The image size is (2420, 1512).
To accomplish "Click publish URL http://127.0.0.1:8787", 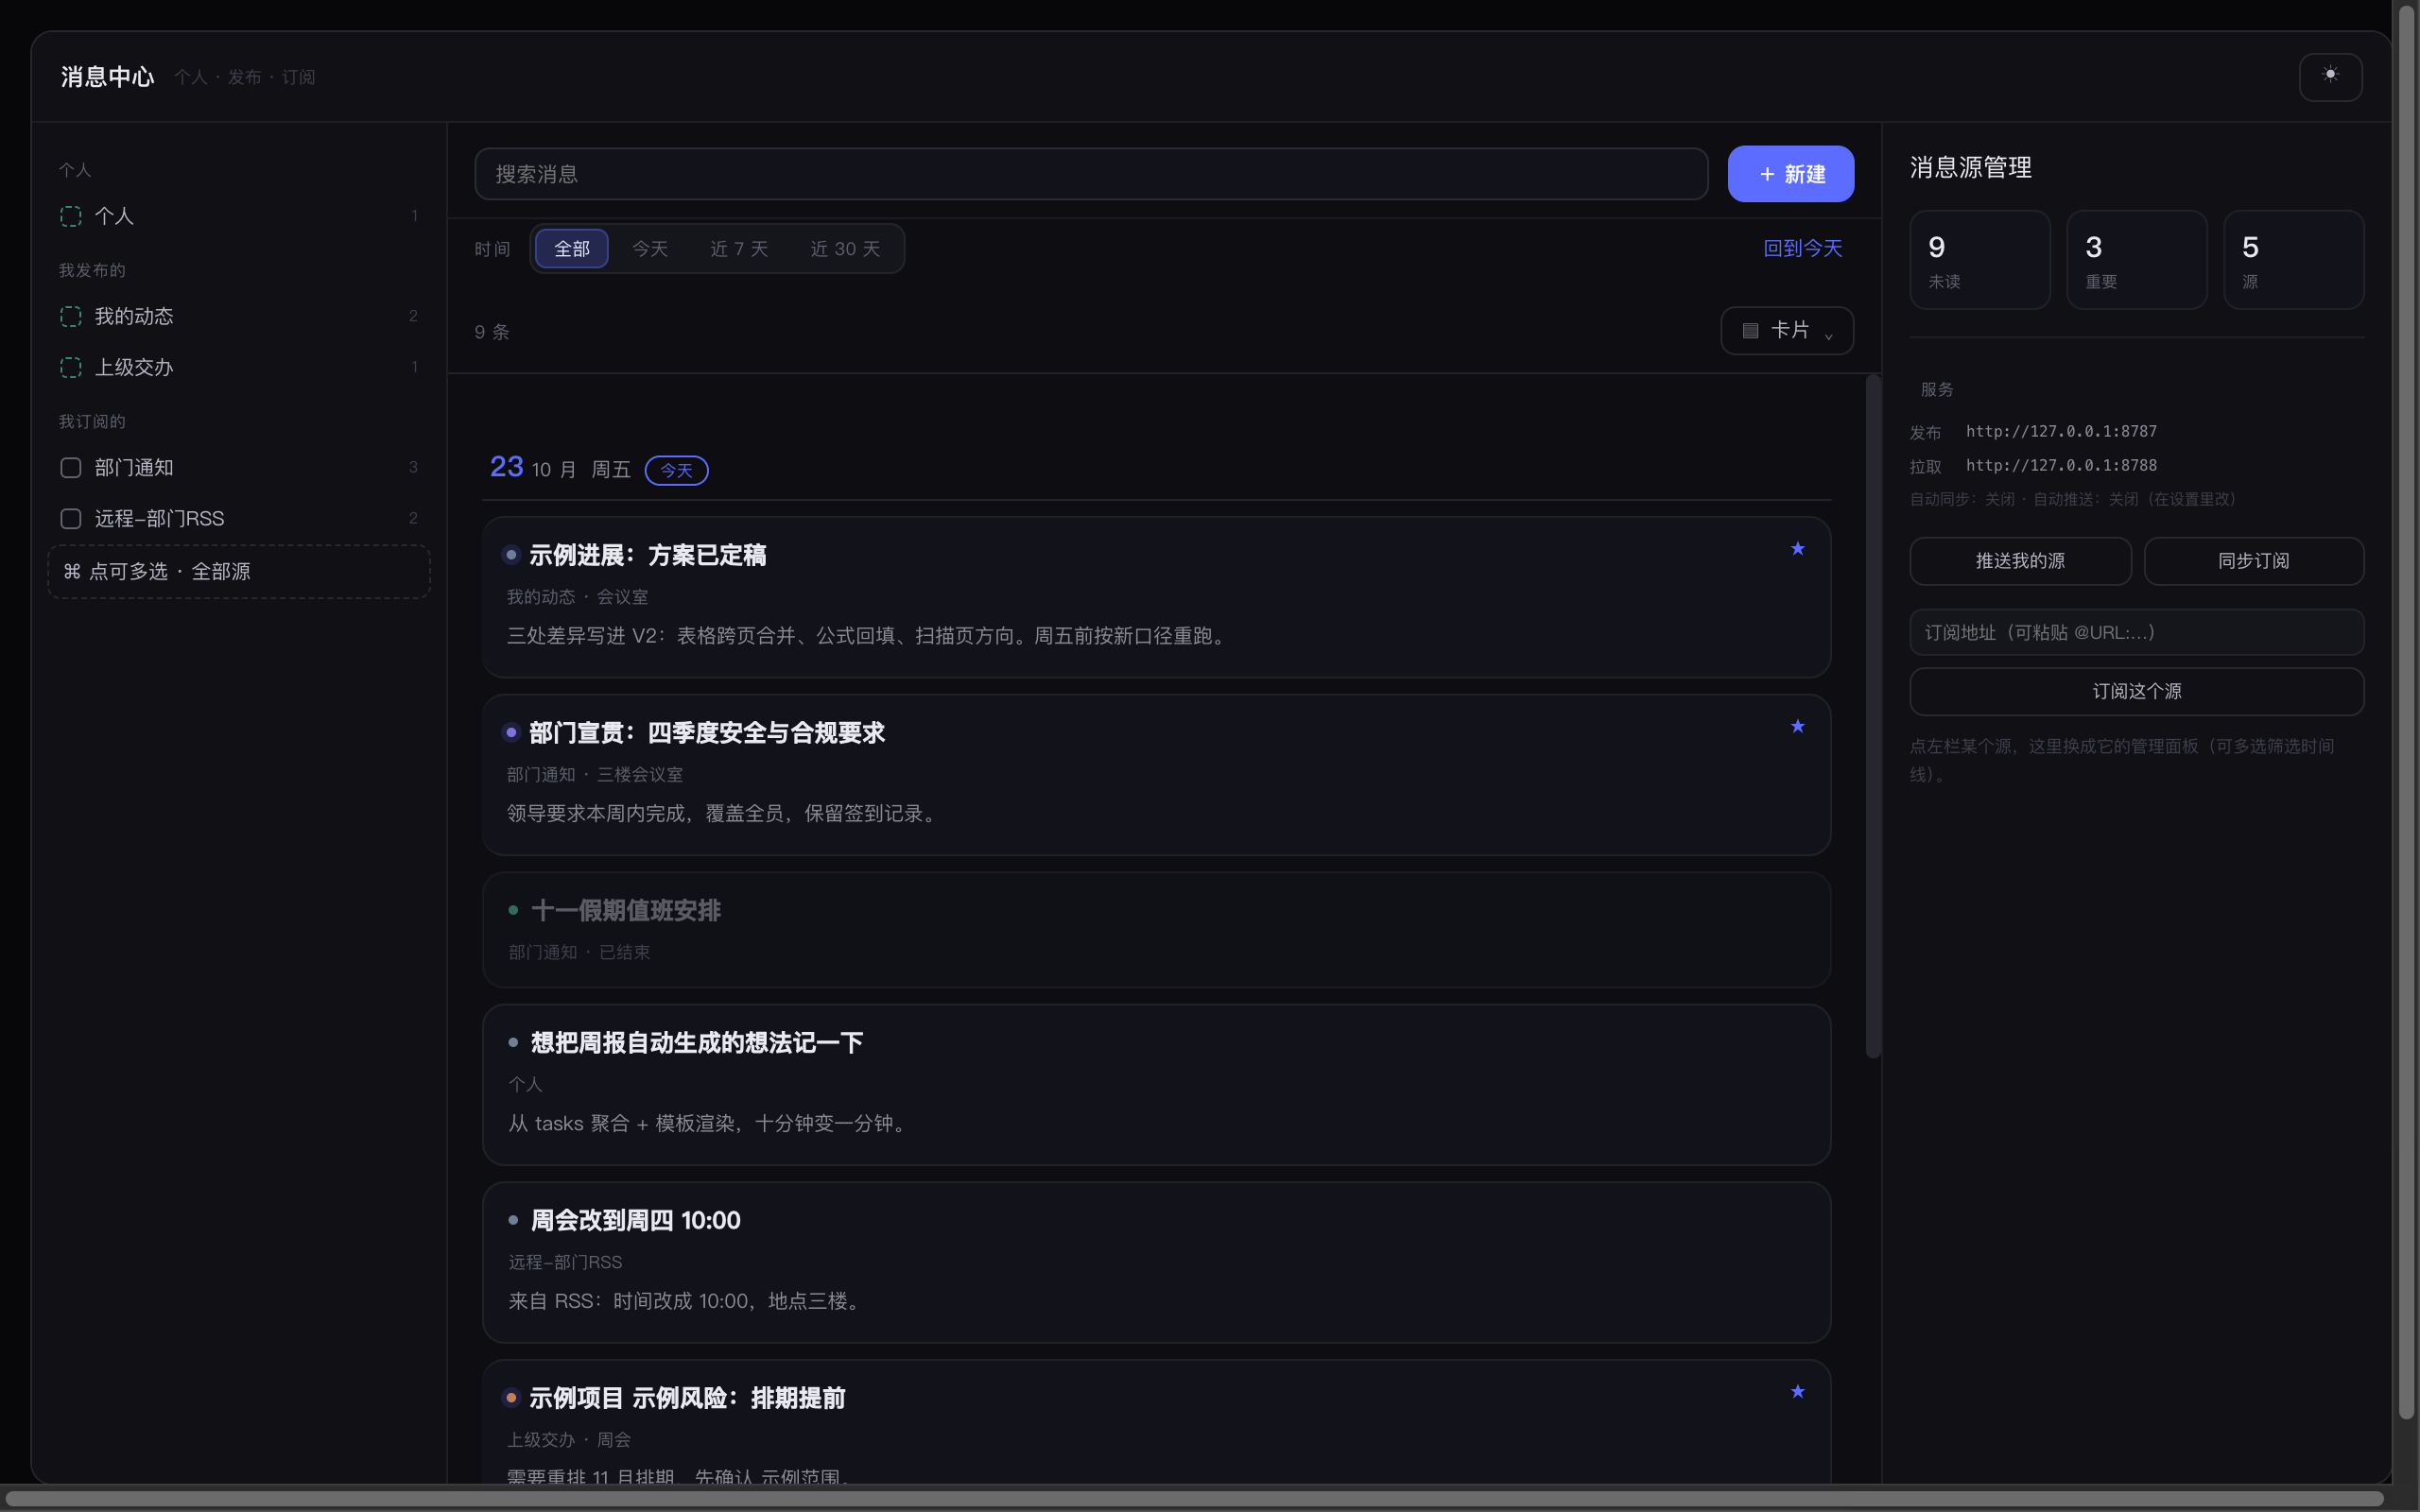I will [2061, 431].
